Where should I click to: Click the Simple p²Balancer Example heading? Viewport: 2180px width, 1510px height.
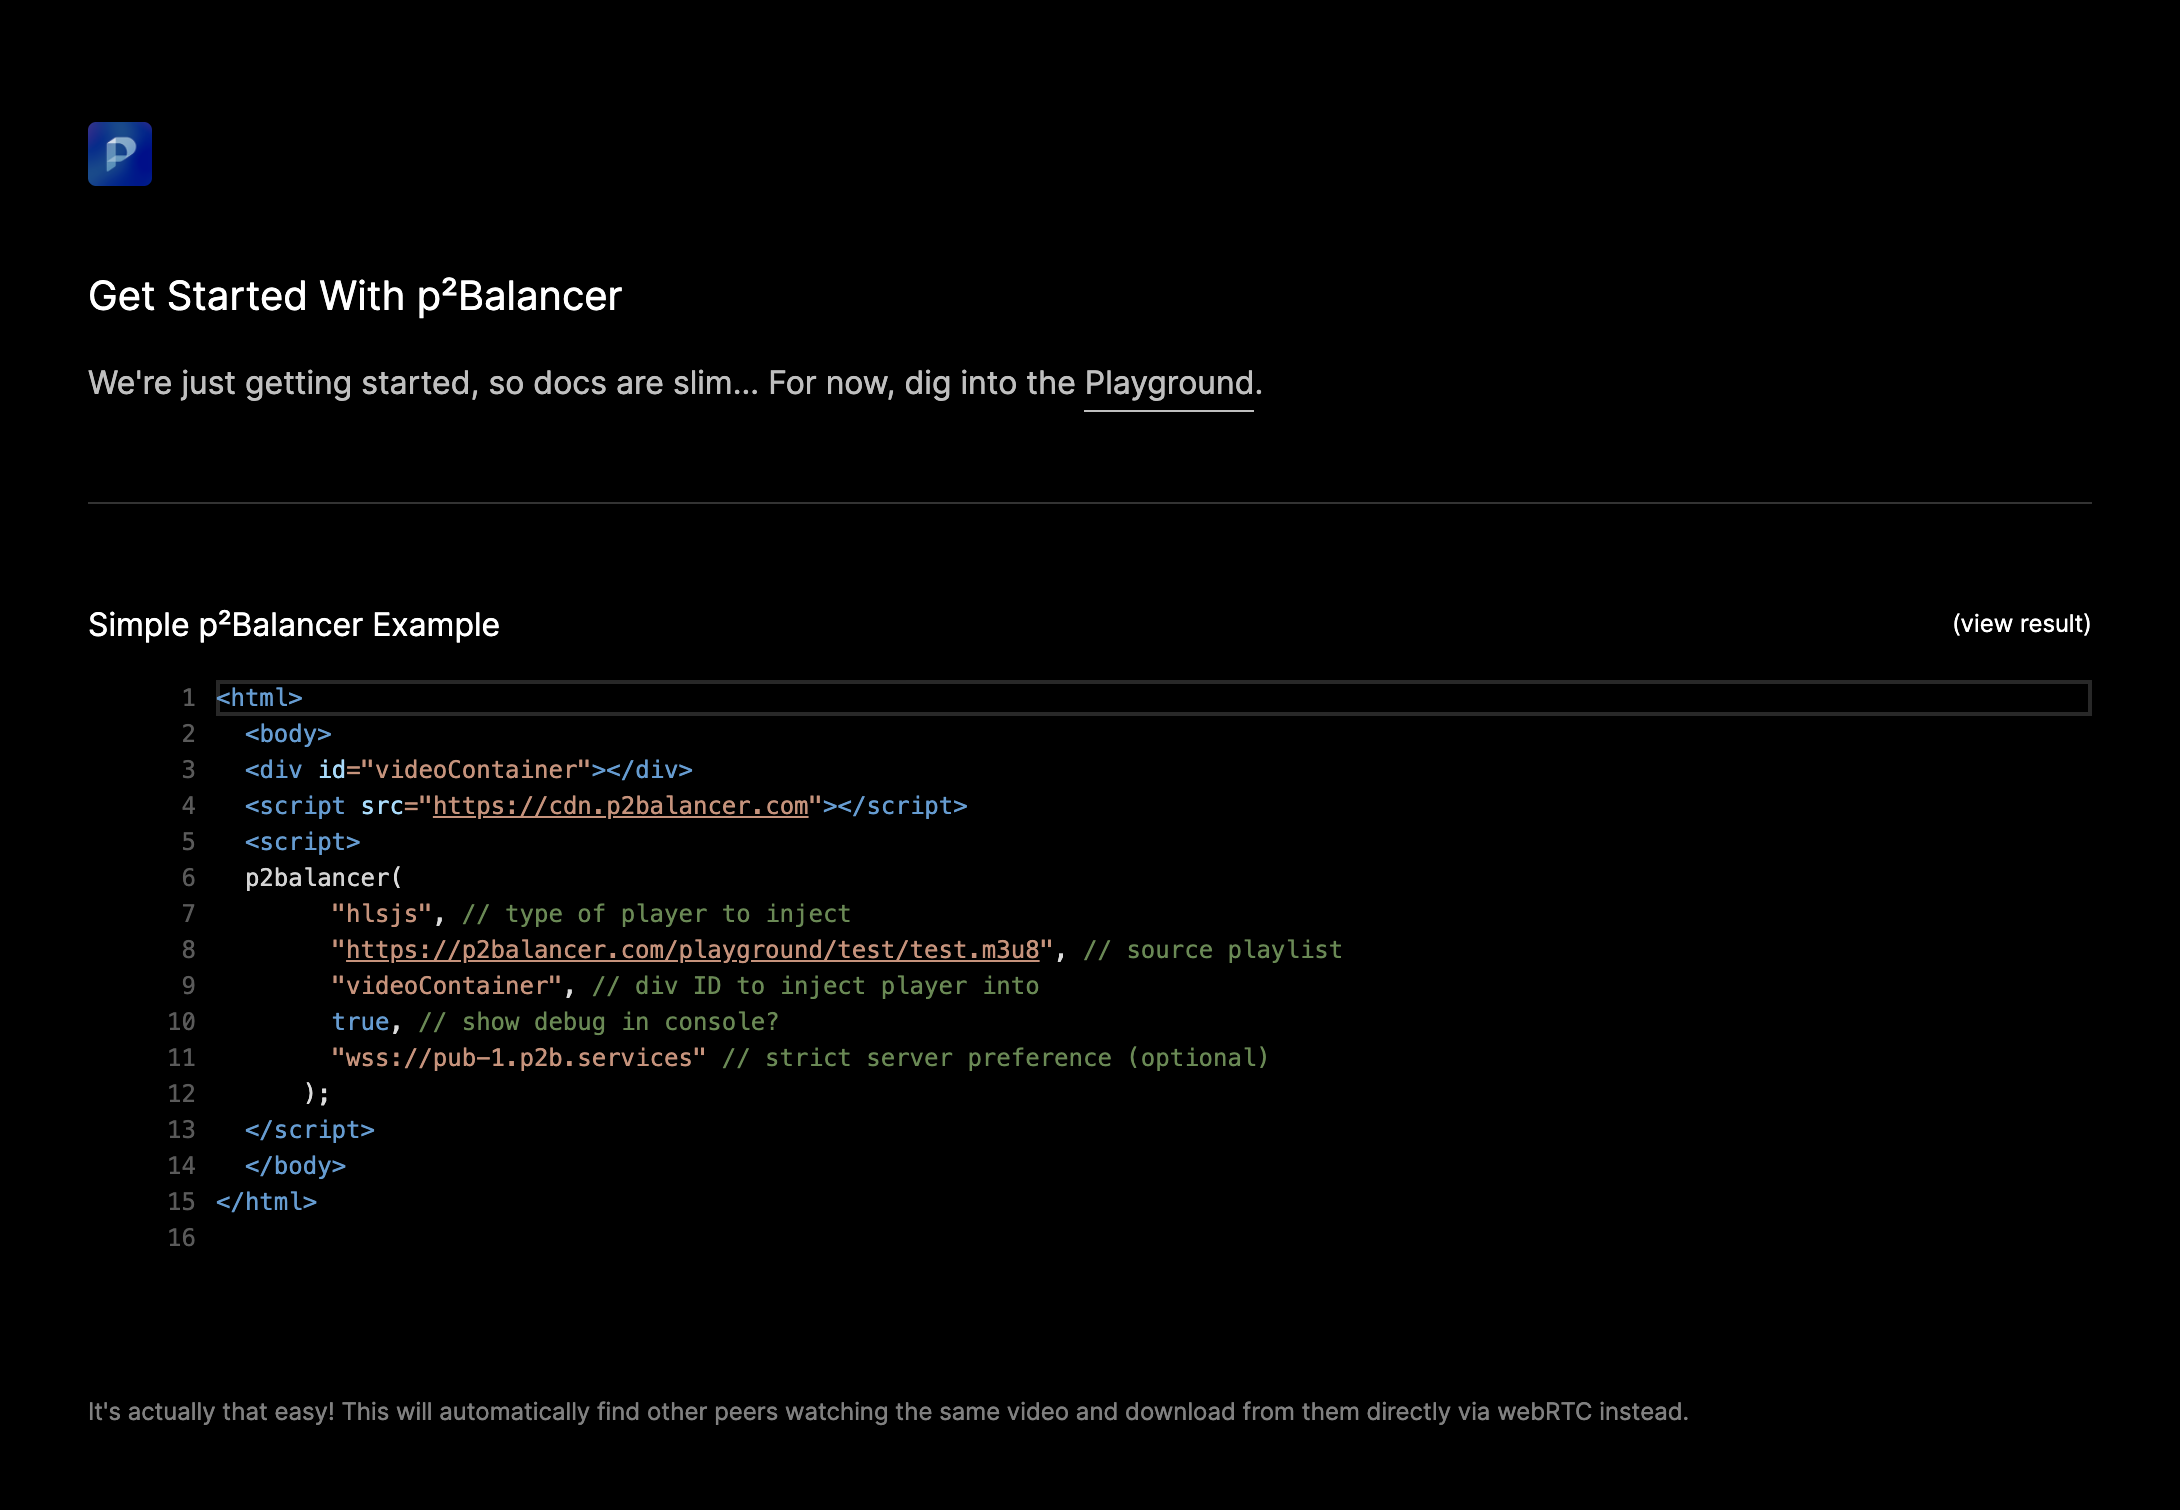294,624
